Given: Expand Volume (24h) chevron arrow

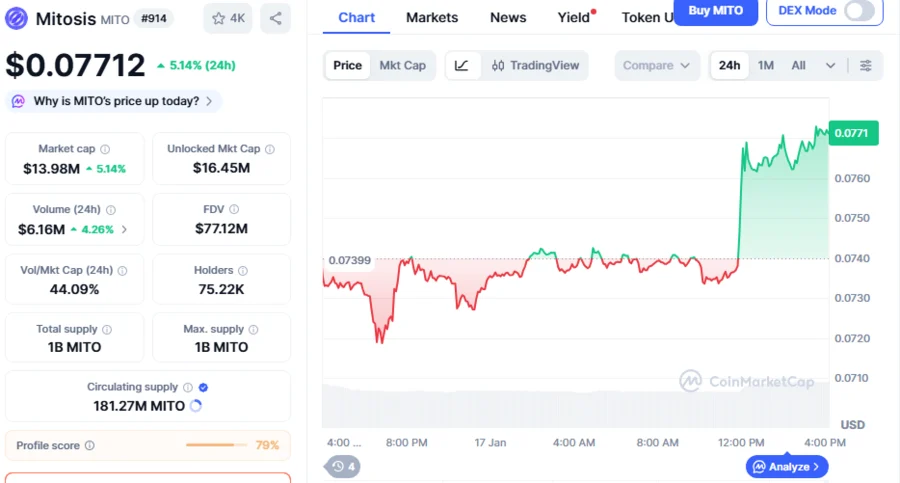Looking at the screenshot, I should point(124,229).
